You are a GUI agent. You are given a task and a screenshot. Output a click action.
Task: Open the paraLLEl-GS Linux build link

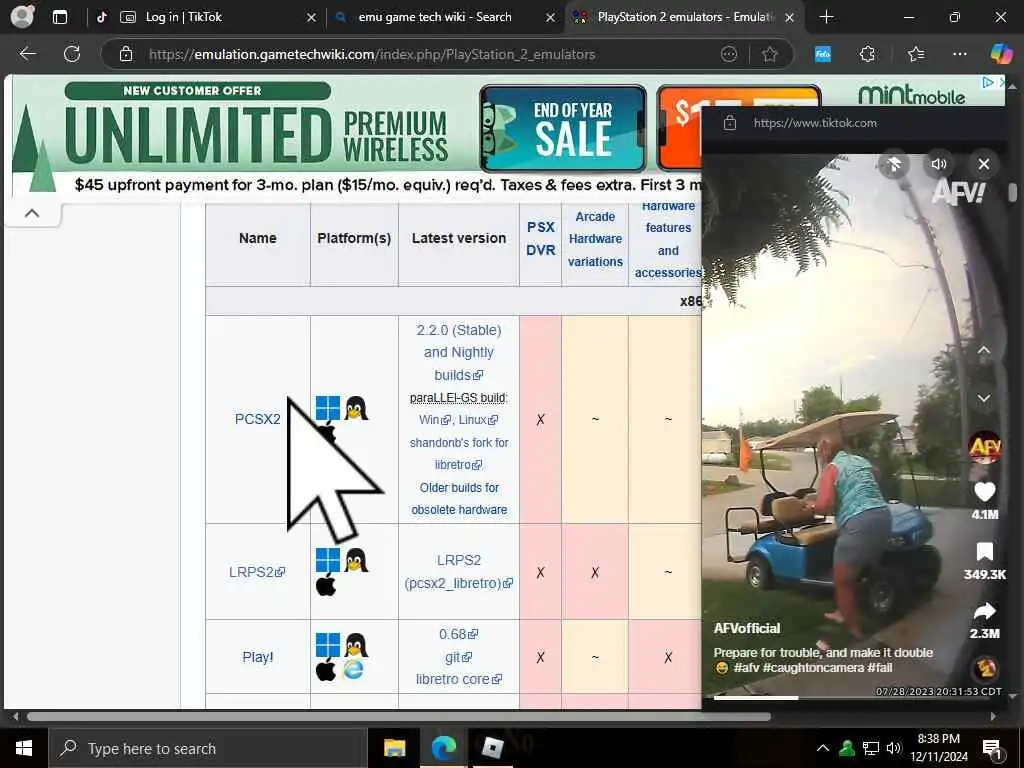click(x=478, y=420)
